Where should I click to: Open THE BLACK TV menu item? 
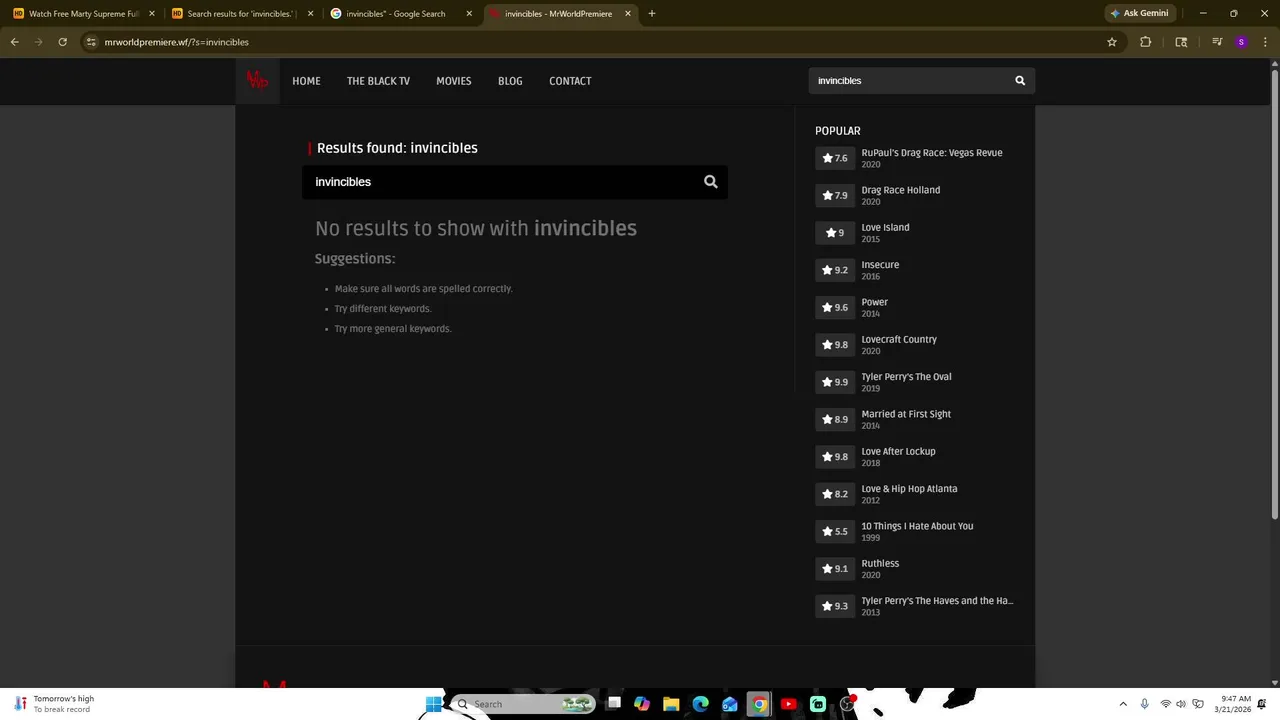pyautogui.click(x=378, y=81)
